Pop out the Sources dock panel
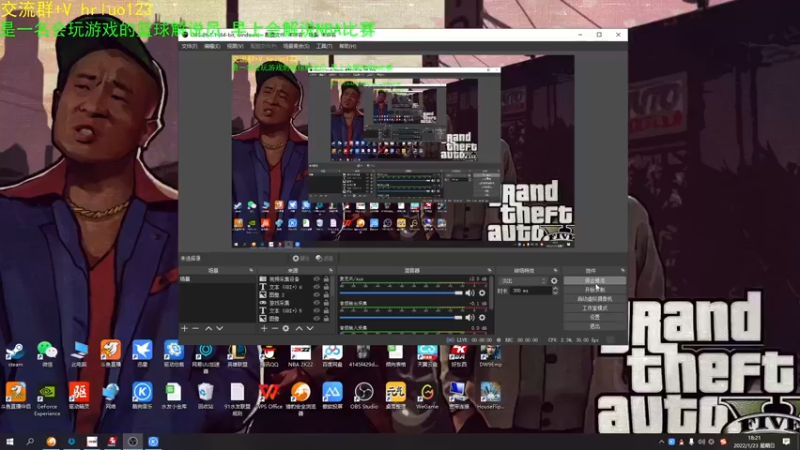This screenshot has width=800, height=450. [331, 270]
